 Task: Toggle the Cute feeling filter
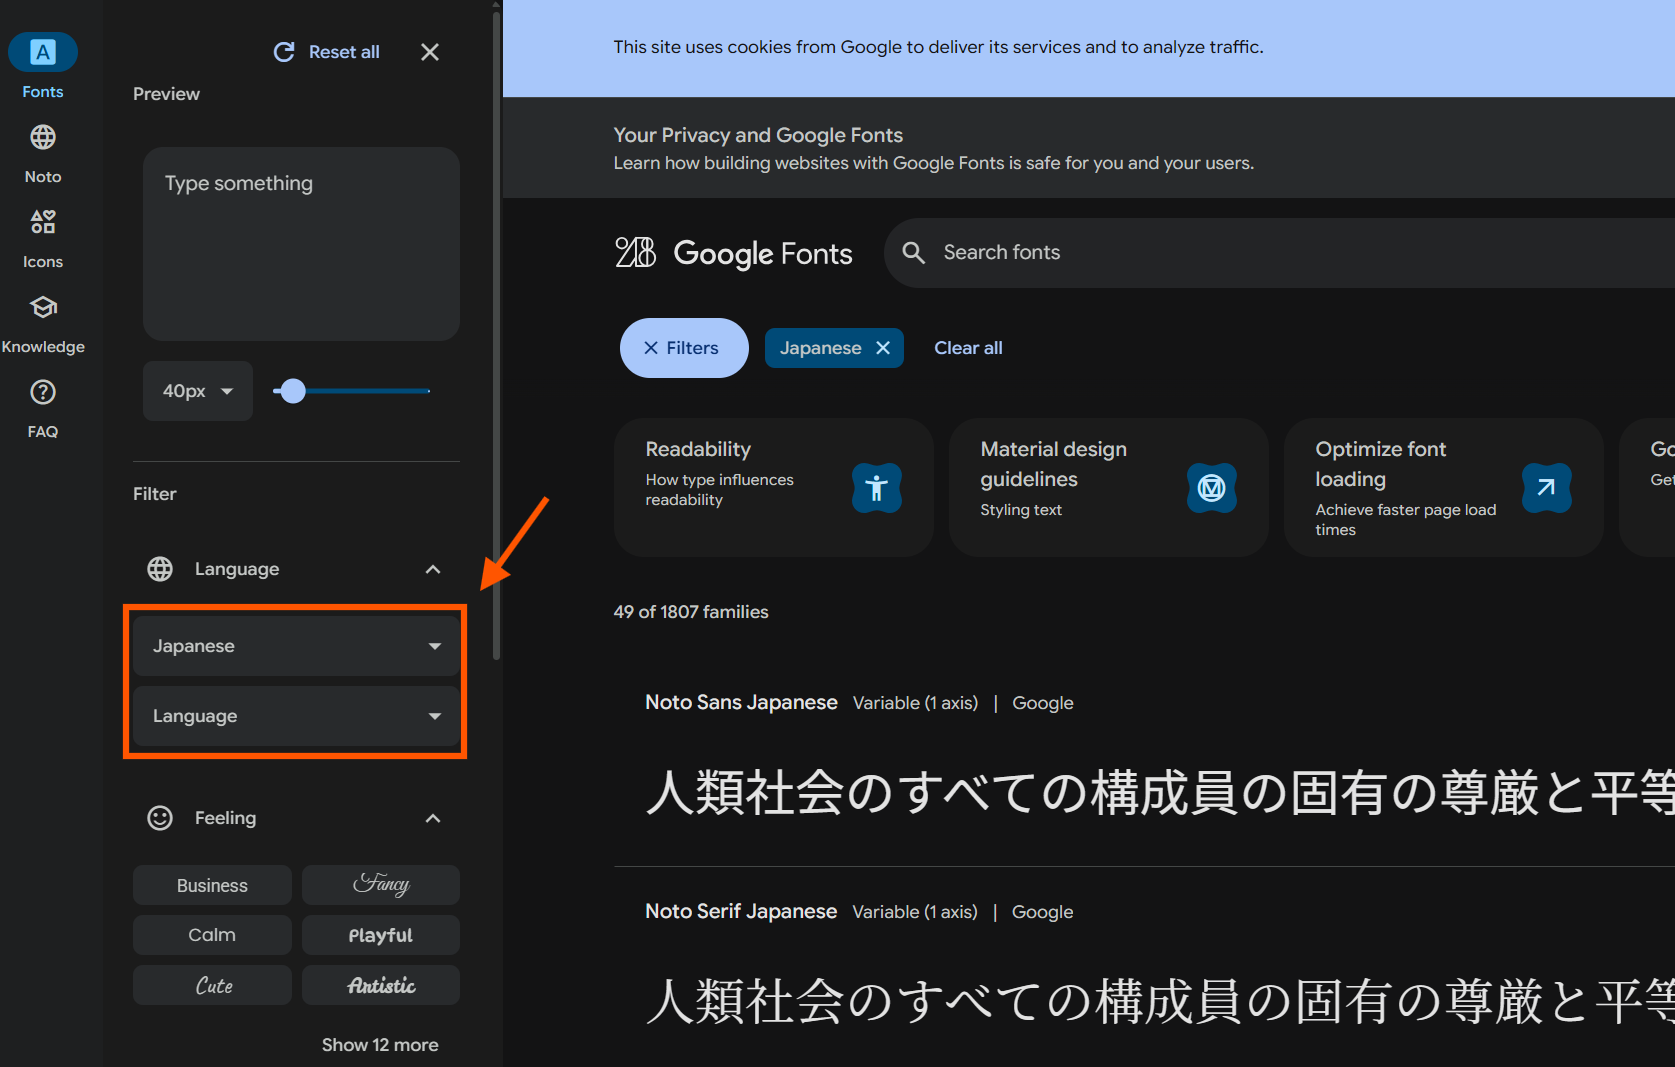pyautogui.click(x=212, y=985)
